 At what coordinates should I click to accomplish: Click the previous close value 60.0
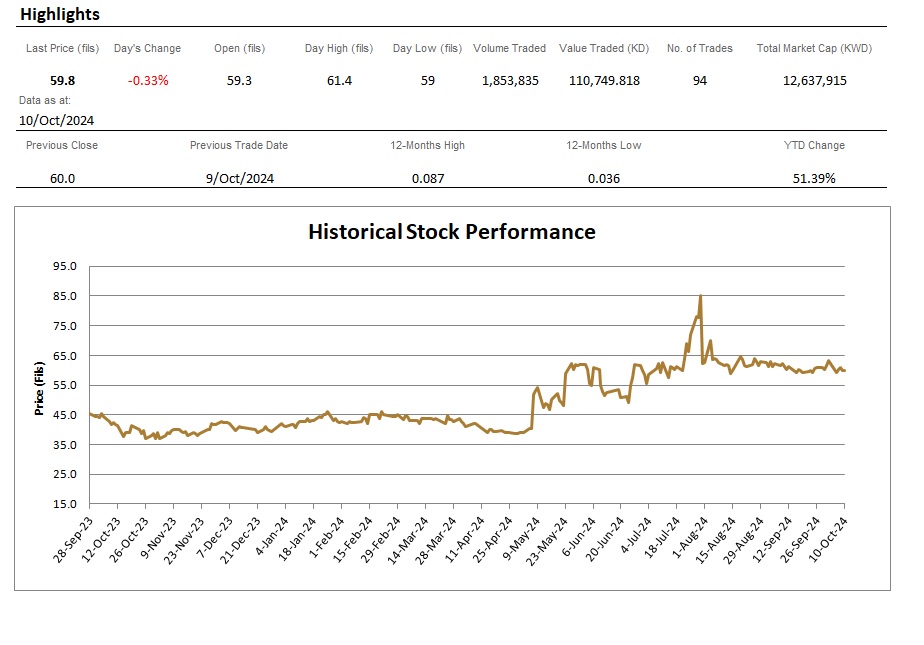pyautogui.click(x=62, y=178)
